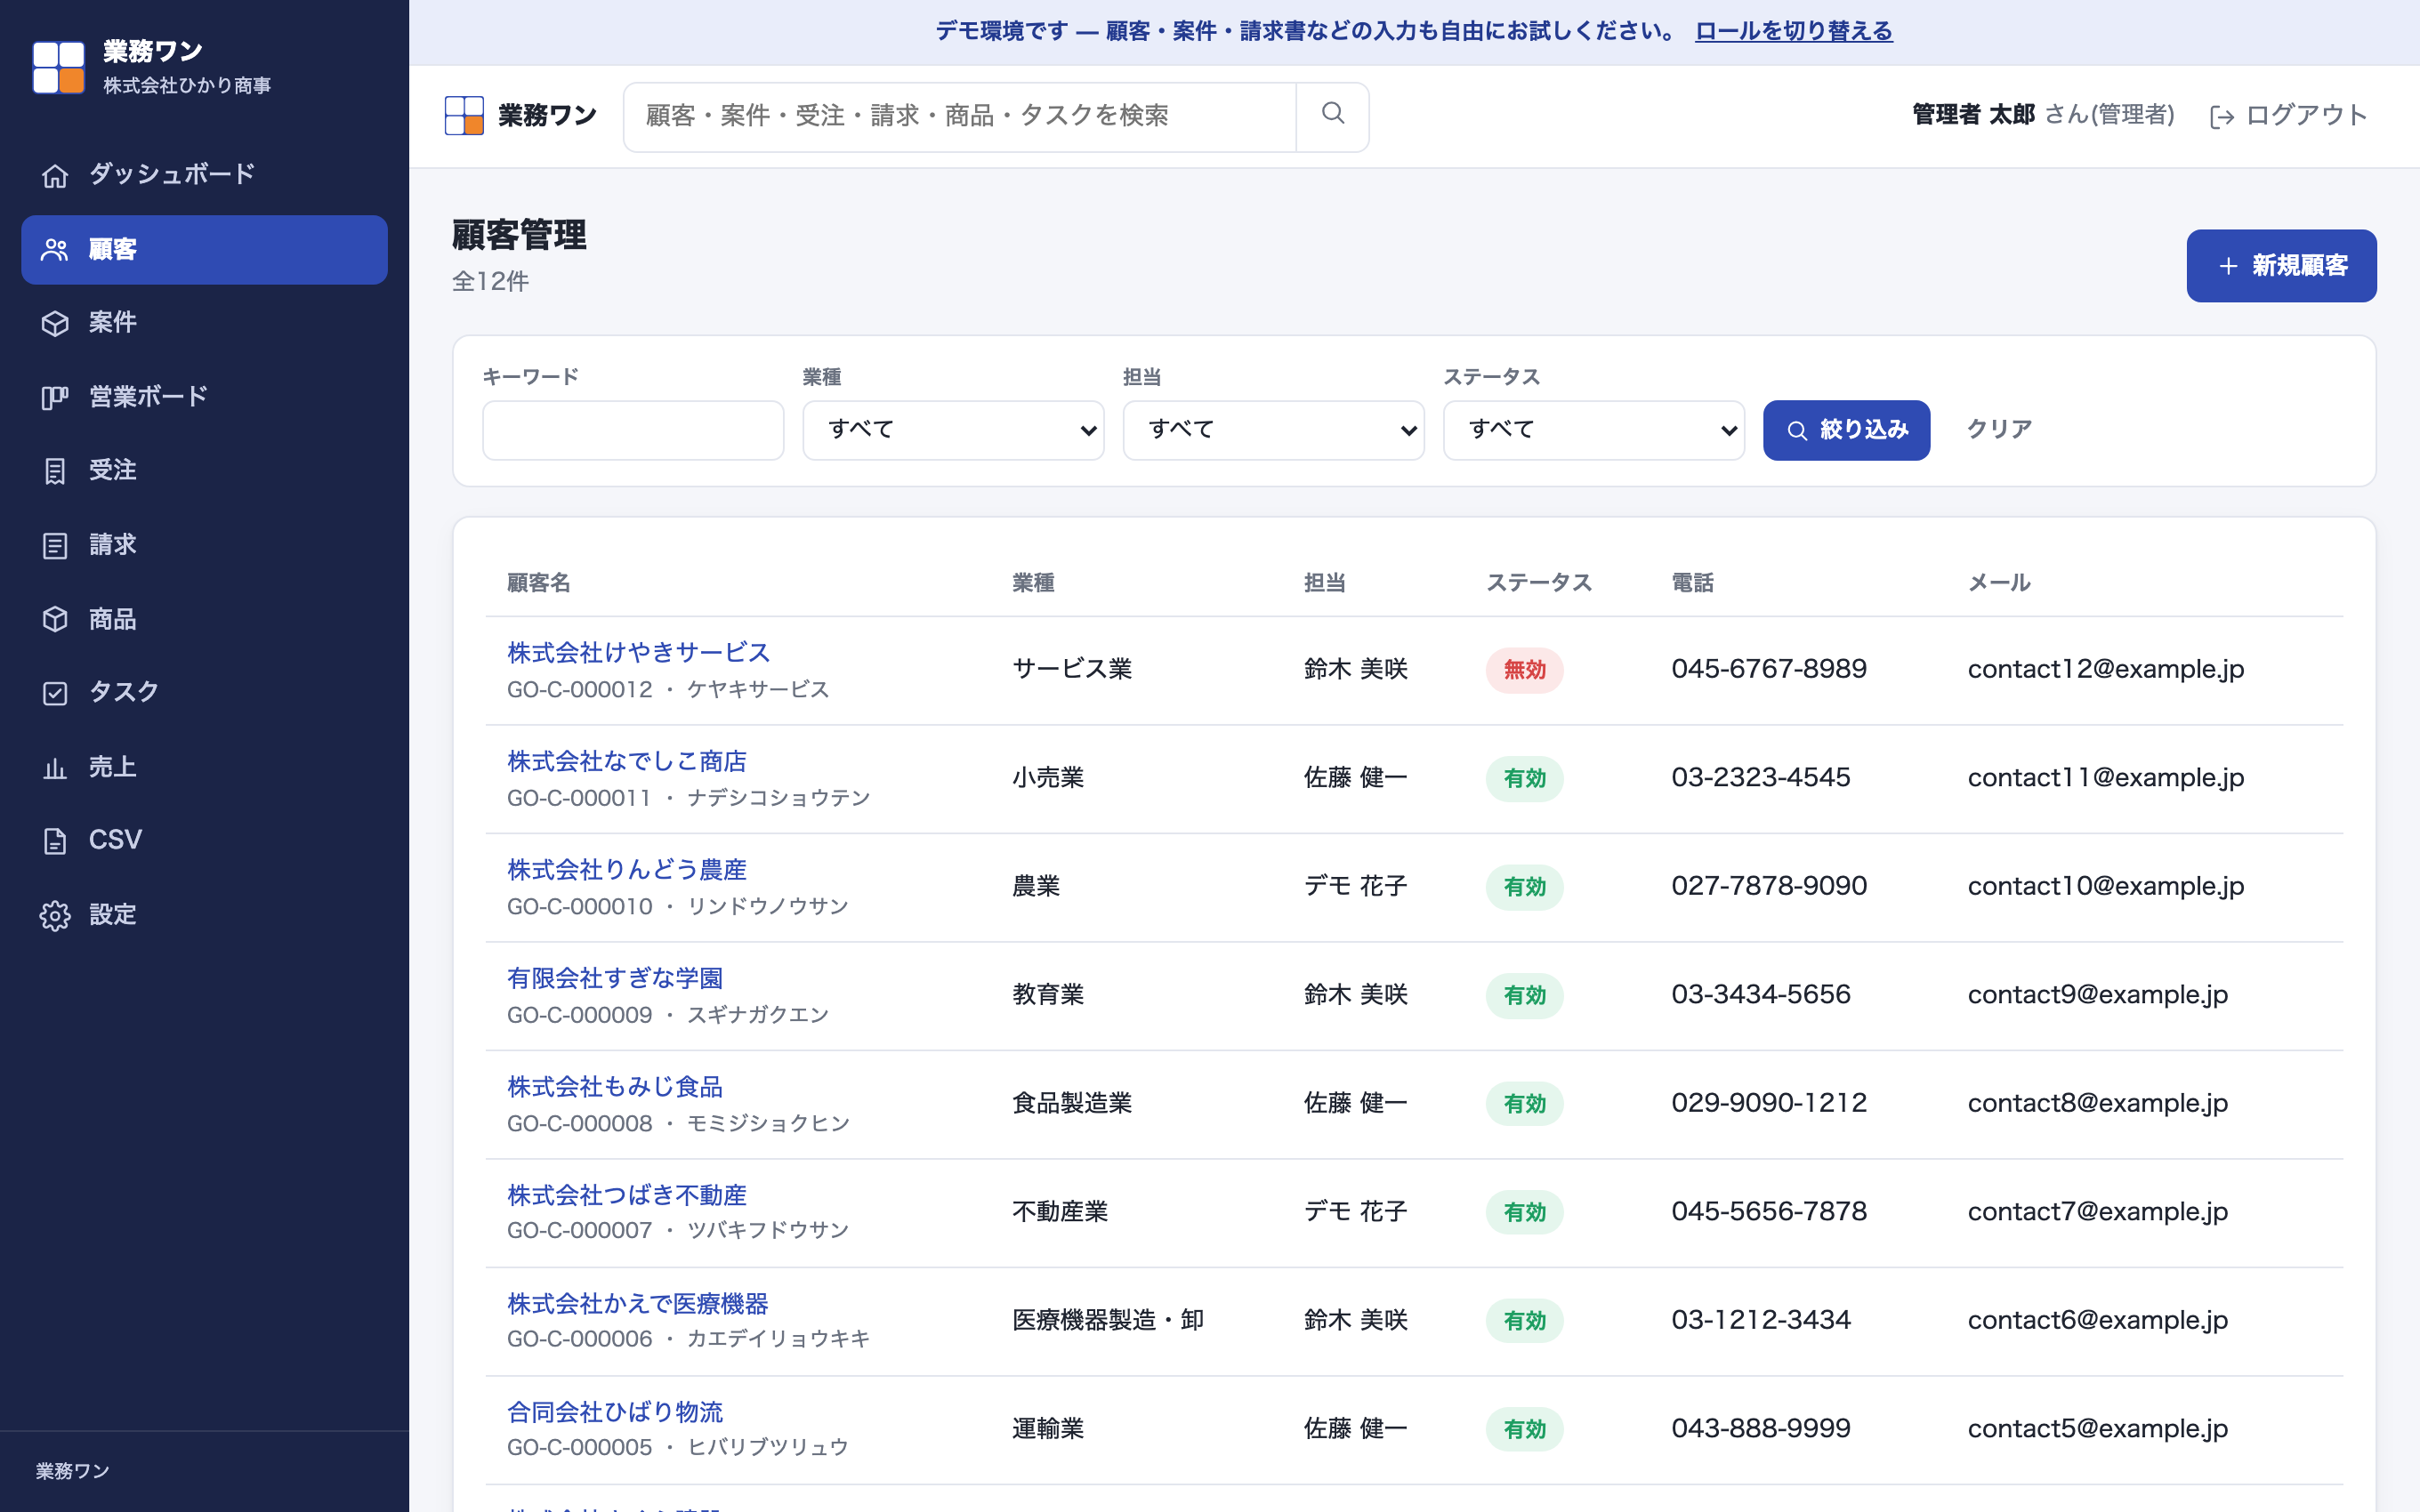2420x1512 pixels.
Task: Click デモ 花子 in つばき不動産 row
Action: [x=1355, y=1212]
